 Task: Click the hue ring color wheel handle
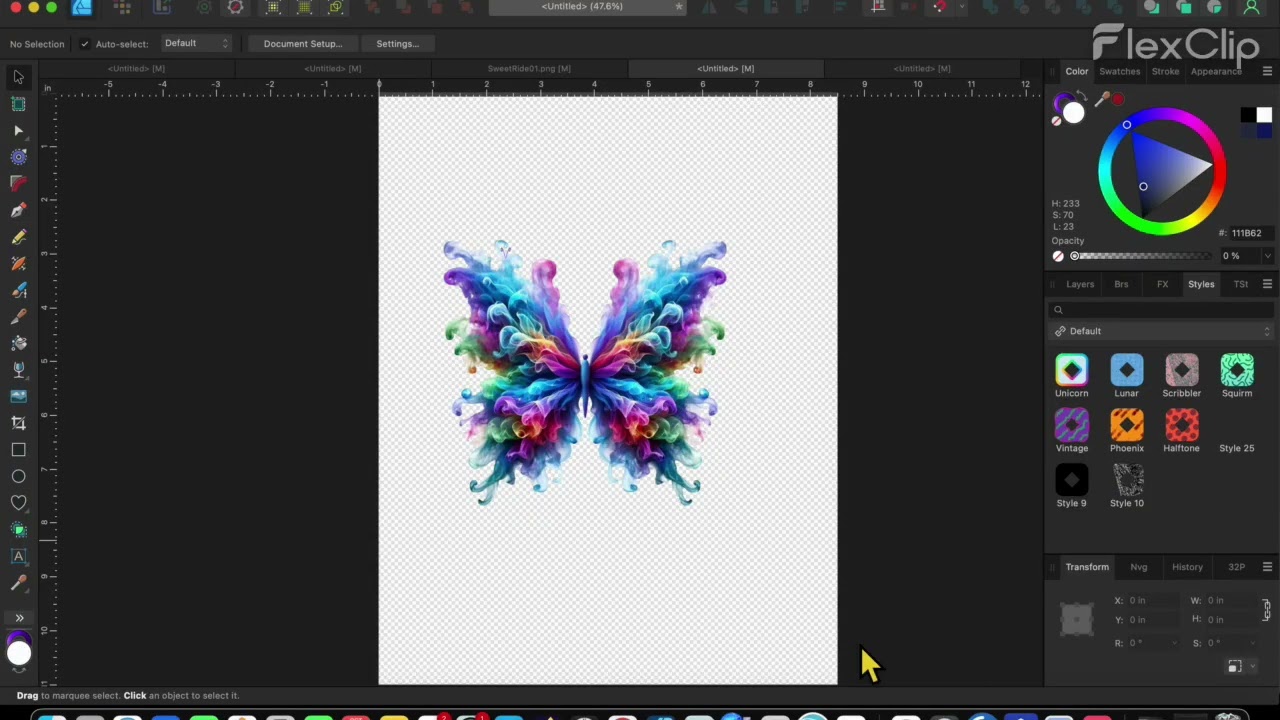[1127, 125]
